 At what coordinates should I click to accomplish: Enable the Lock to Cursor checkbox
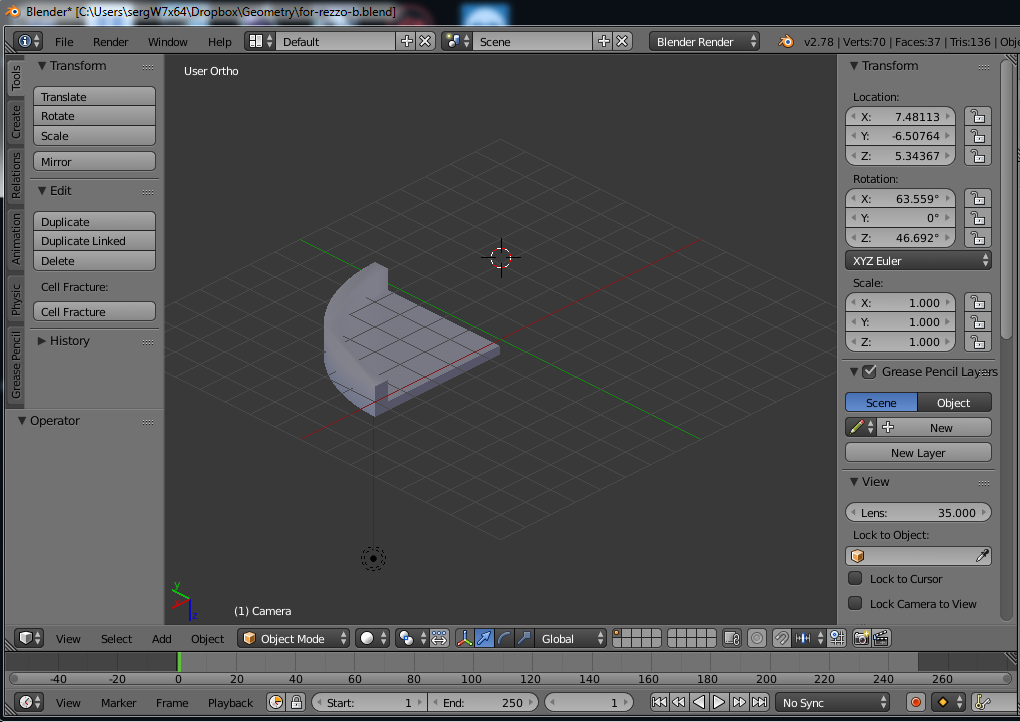pyautogui.click(x=856, y=579)
